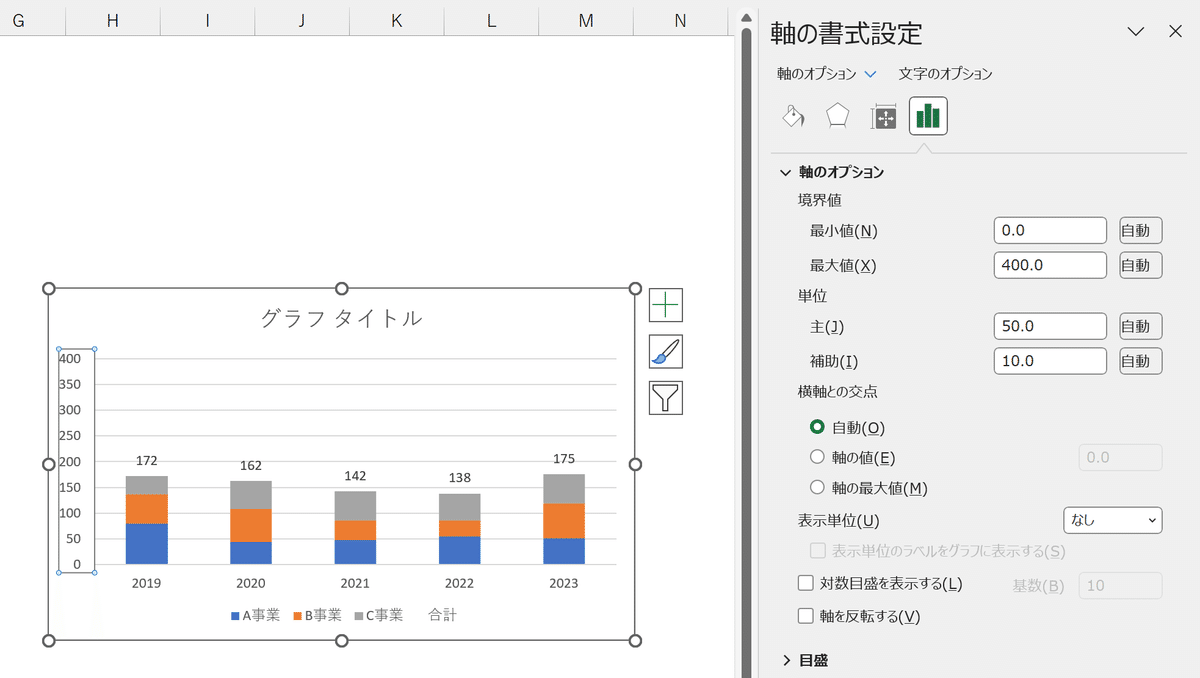Click the 400 label on the vertical axis

coord(70,358)
